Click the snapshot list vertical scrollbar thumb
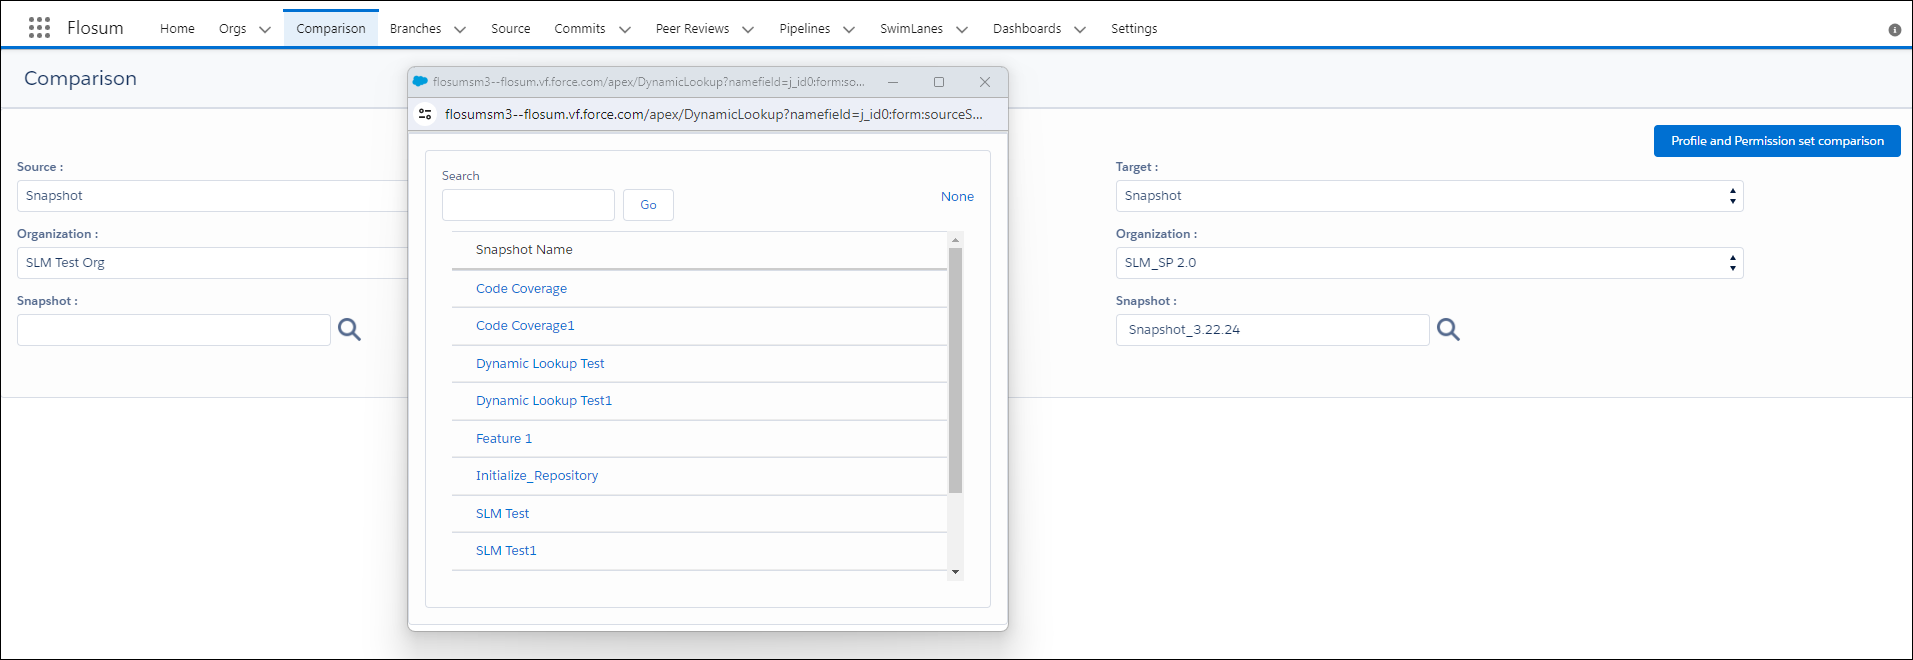Image resolution: width=1913 pixels, height=660 pixels. click(955, 370)
